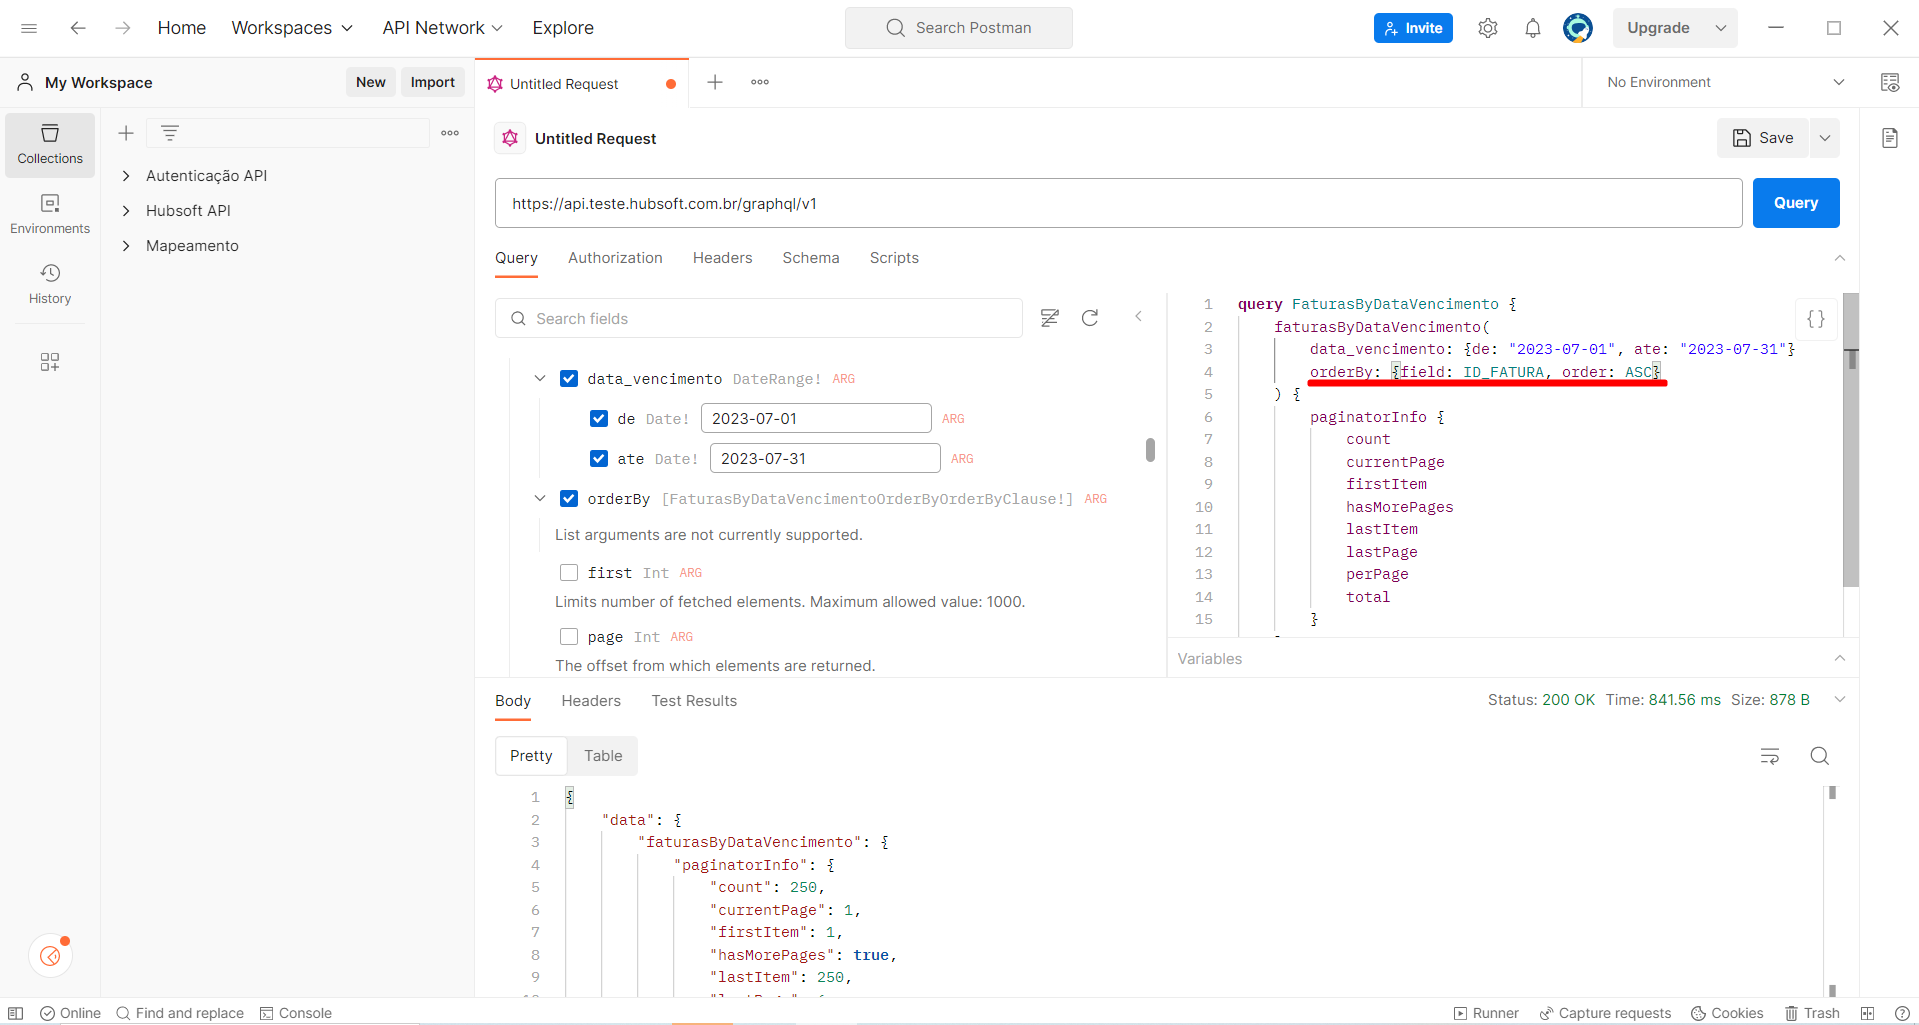Viewport: 1919px width, 1025px height.
Task: Open the API Network dropdown
Action: point(442,28)
